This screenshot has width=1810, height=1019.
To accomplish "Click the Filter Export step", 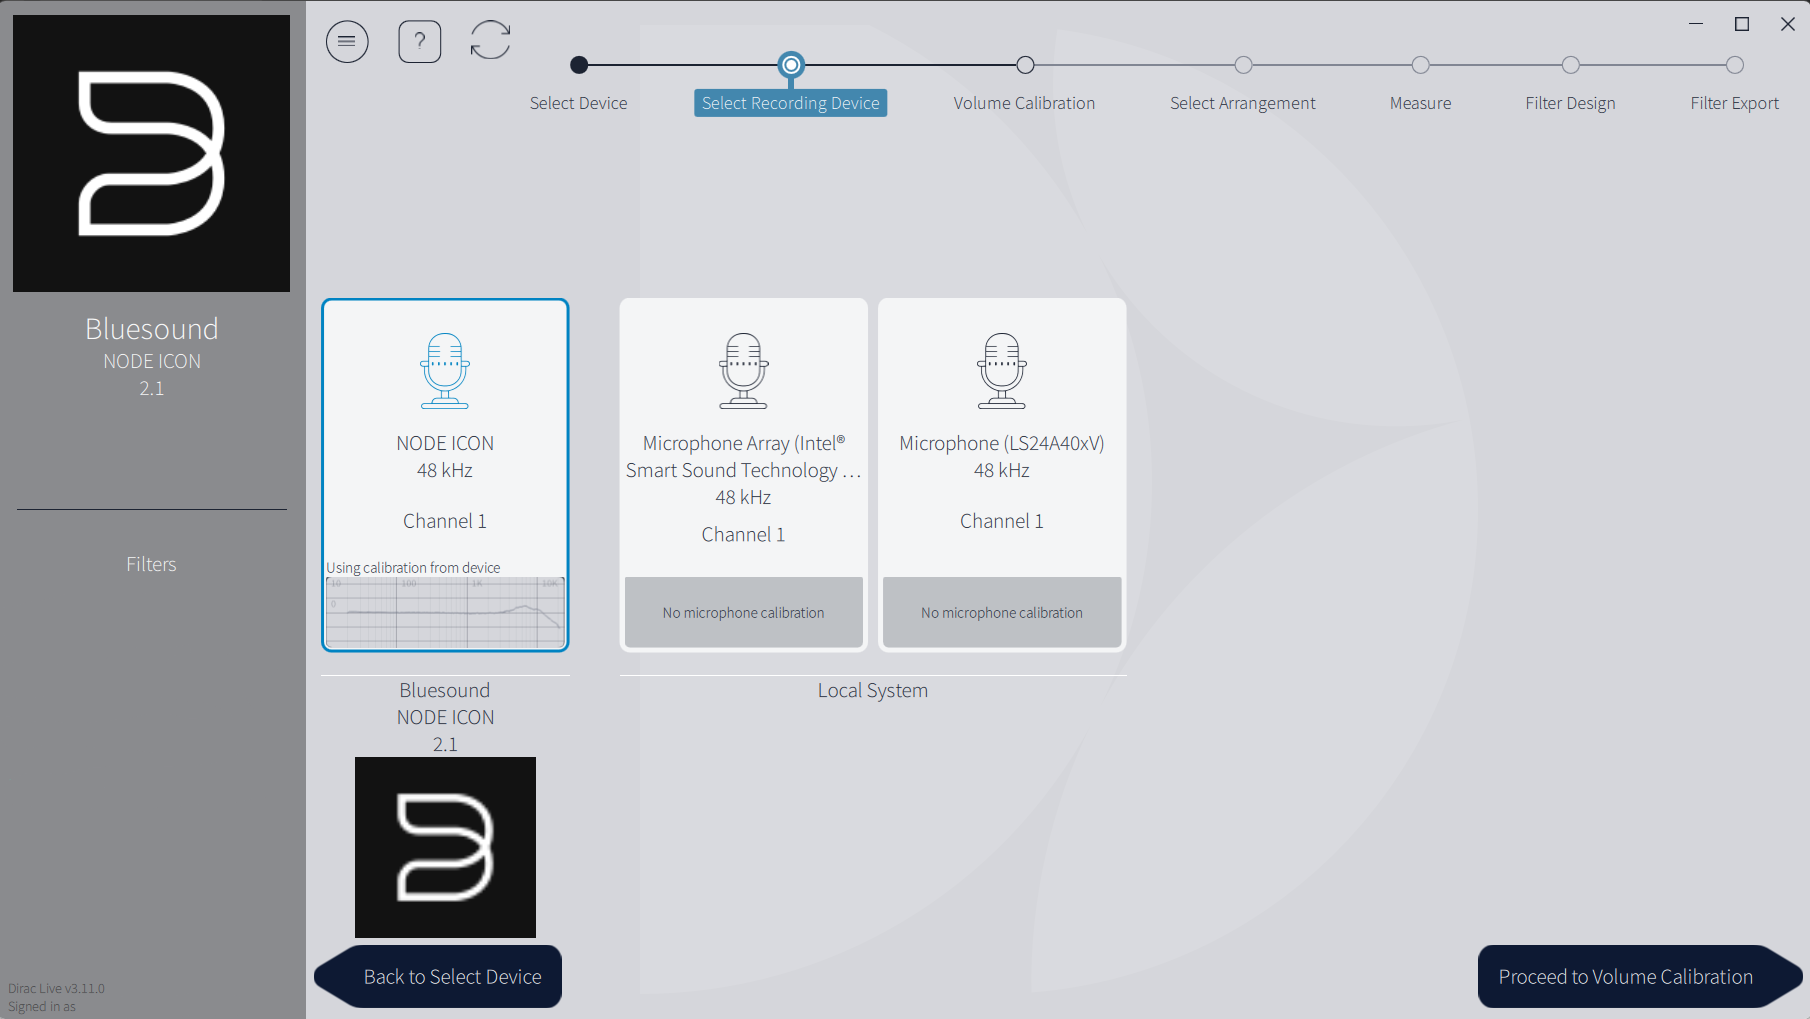I will point(1734,66).
